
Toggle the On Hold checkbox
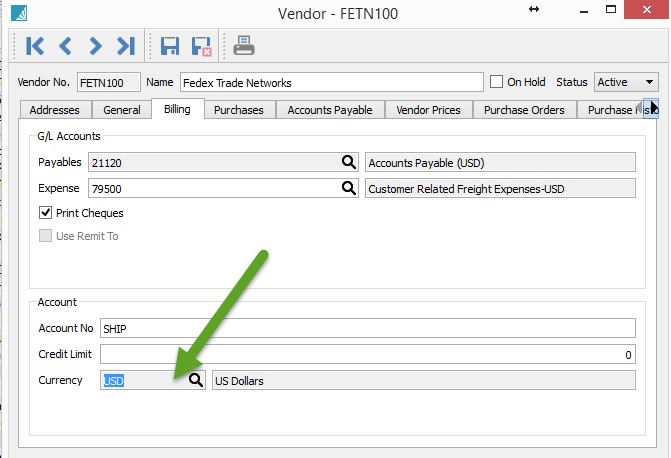coord(497,82)
